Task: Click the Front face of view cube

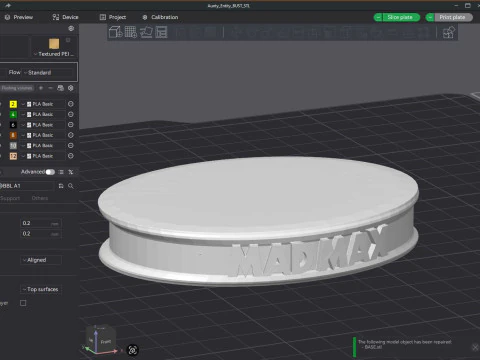Action: click(106, 342)
